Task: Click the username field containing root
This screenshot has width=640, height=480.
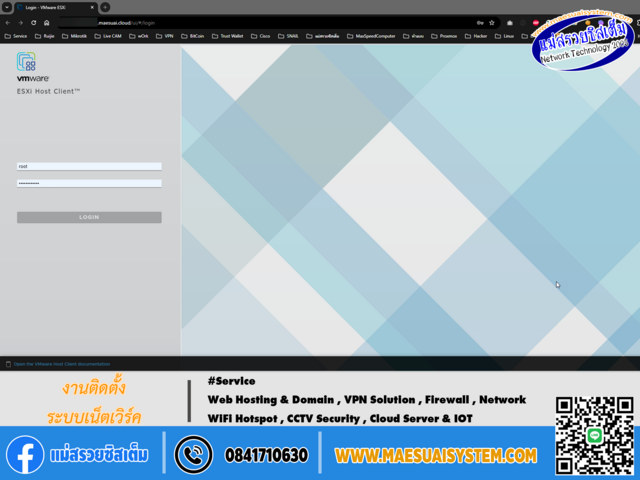Action: [89, 166]
